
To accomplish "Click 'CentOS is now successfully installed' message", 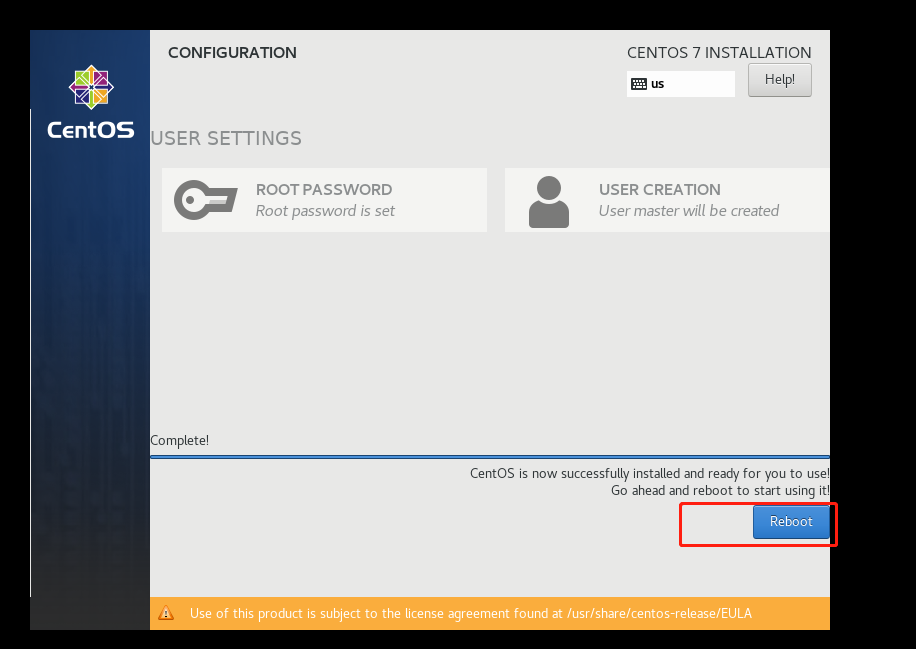I will coord(650,473).
